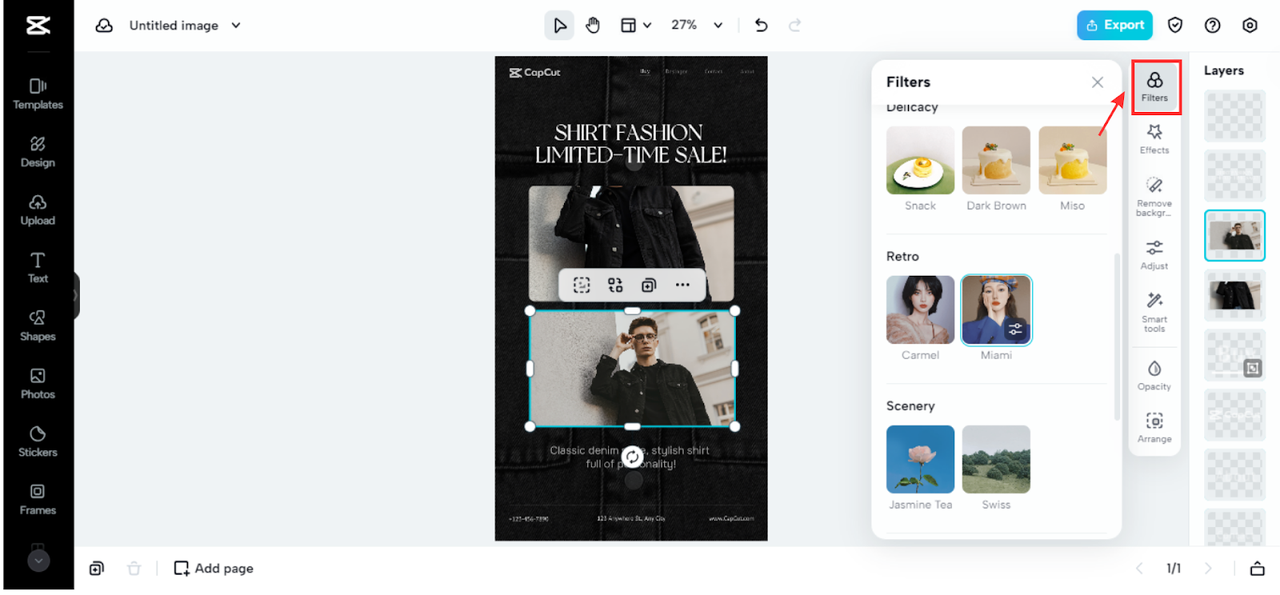Open more options on floating toolbar

[682, 285]
